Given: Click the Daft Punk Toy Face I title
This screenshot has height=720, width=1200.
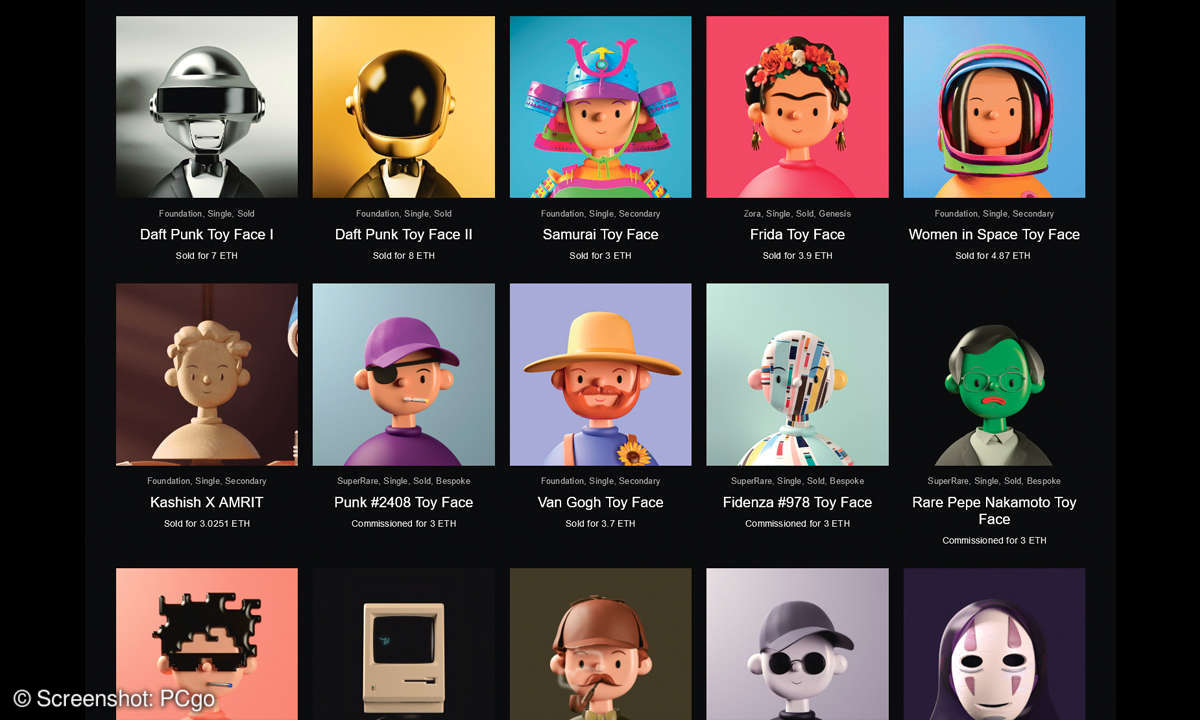Looking at the screenshot, I should (x=206, y=235).
